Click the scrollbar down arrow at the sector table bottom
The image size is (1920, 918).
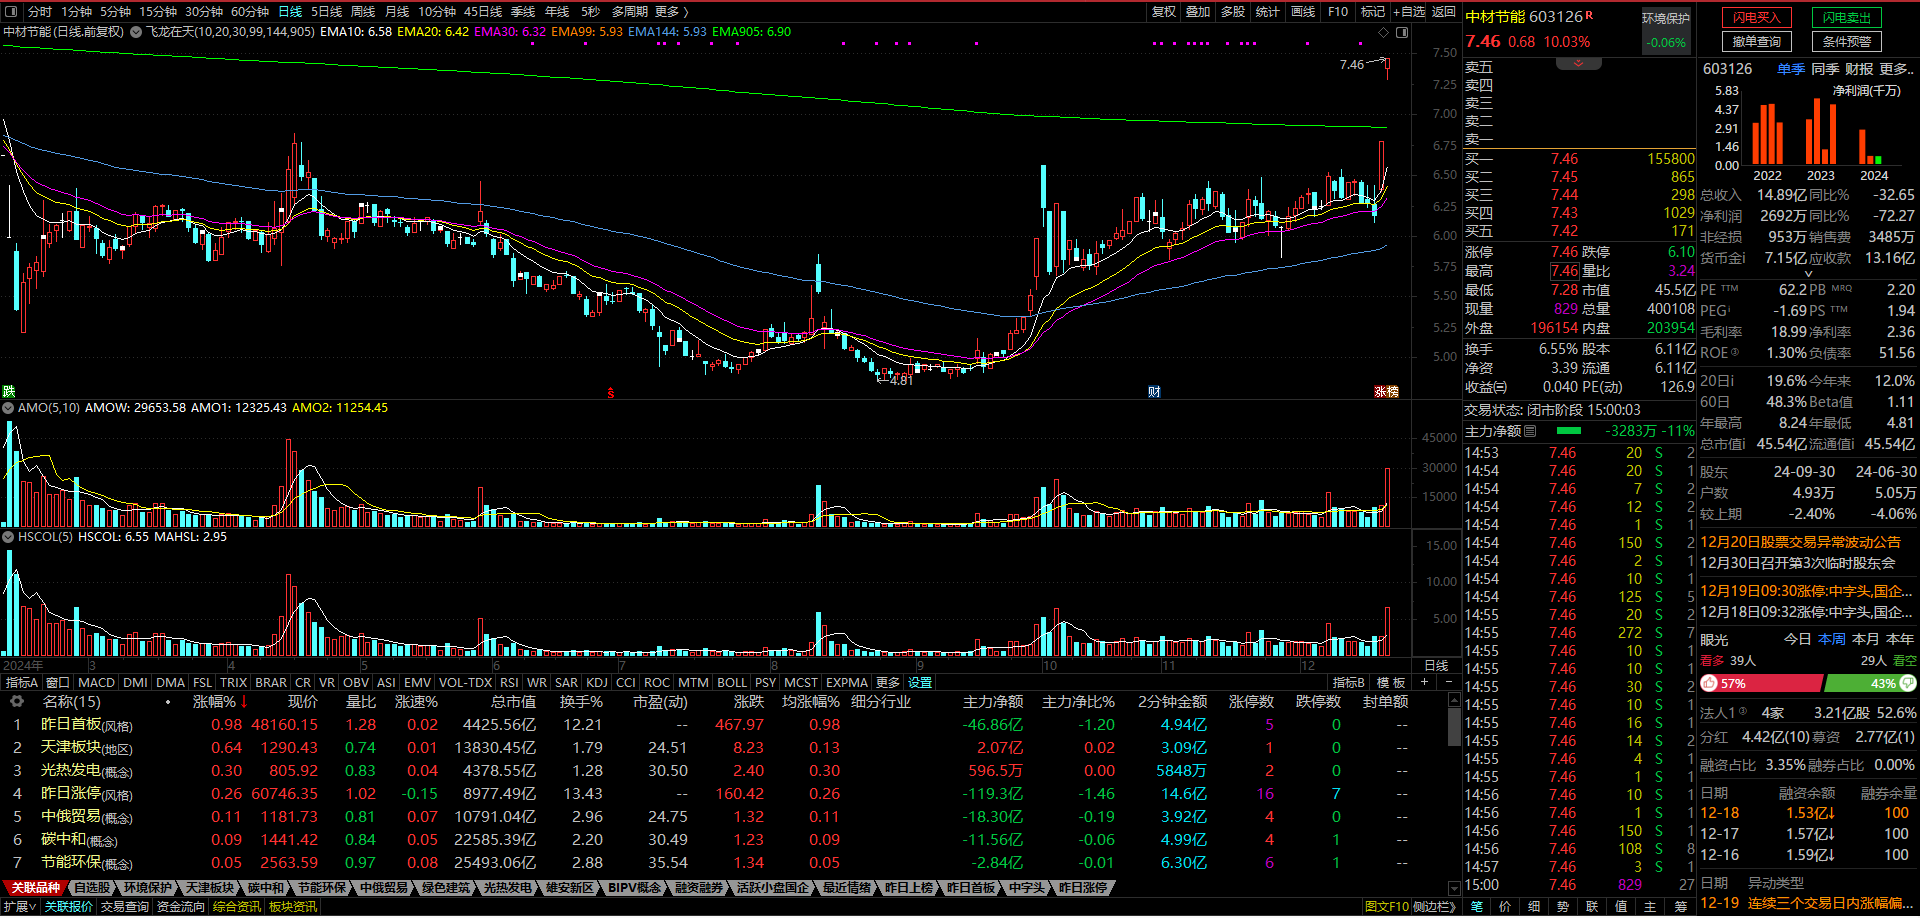pyautogui.click(x=1454, y=888)
